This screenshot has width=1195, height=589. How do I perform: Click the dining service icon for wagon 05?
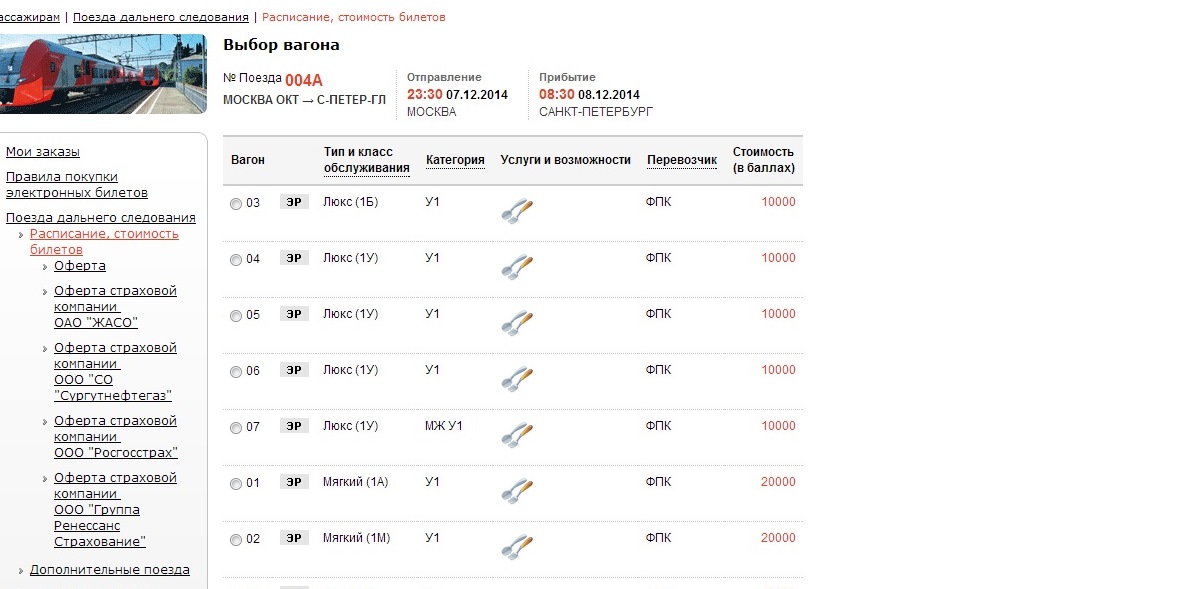pyautogui.click(x=517, y=322)
